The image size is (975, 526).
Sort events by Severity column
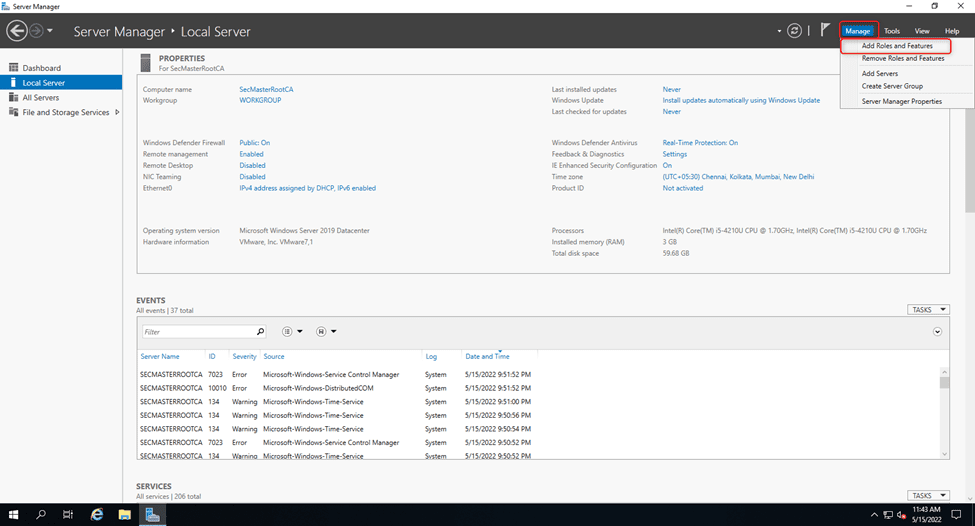(x=244, y=356)
